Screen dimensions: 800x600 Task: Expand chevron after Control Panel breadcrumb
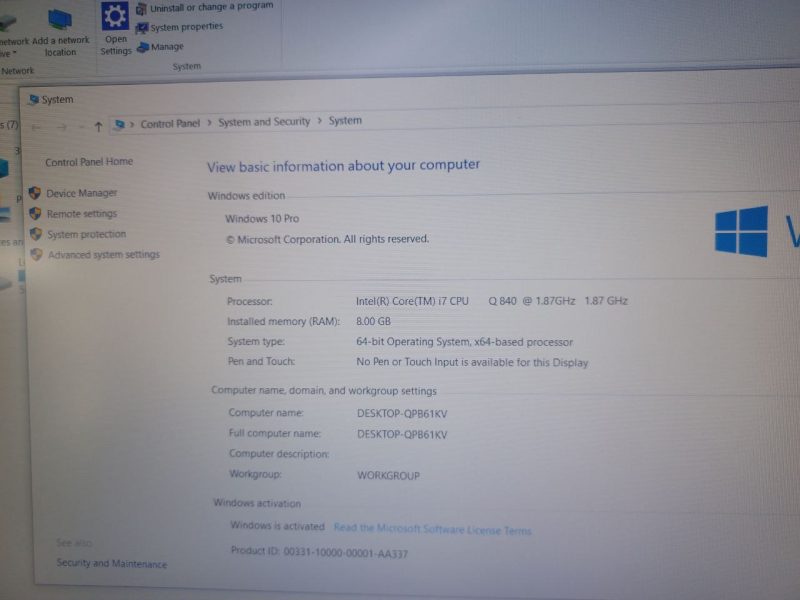click(209, 123)
